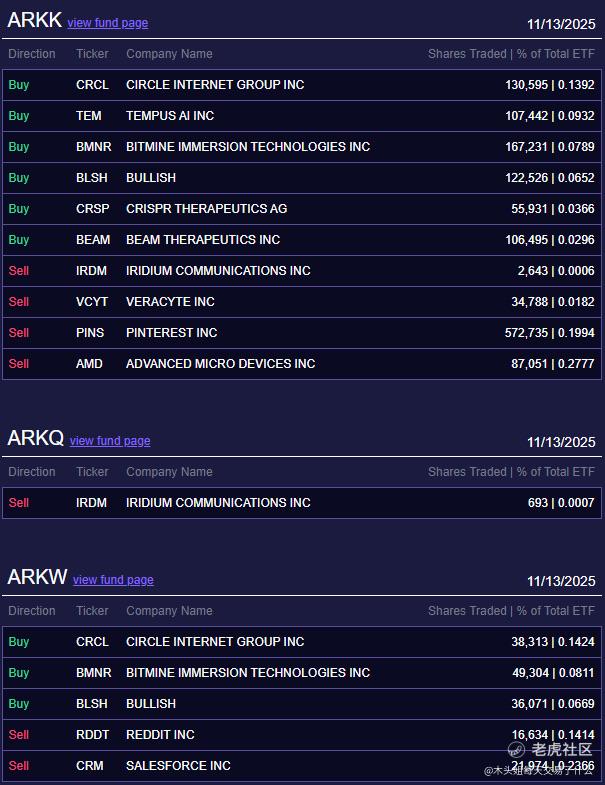605x785 pixels.
Task: Click TEMPUS AI INC company name
Action: click(x=170, y=116)
